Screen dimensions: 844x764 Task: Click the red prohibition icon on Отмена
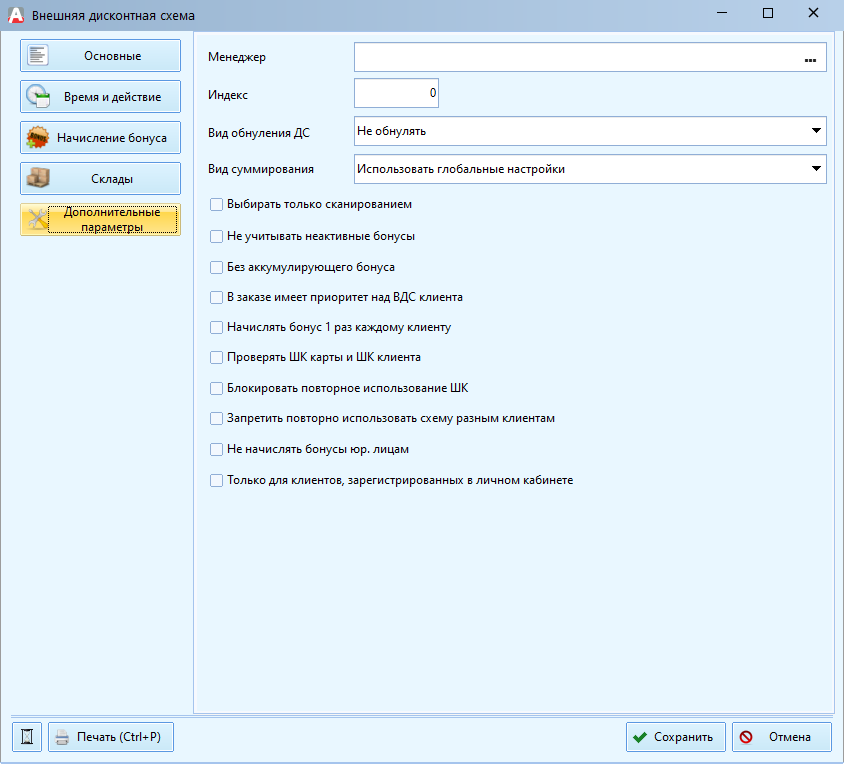tap(746, 737)
